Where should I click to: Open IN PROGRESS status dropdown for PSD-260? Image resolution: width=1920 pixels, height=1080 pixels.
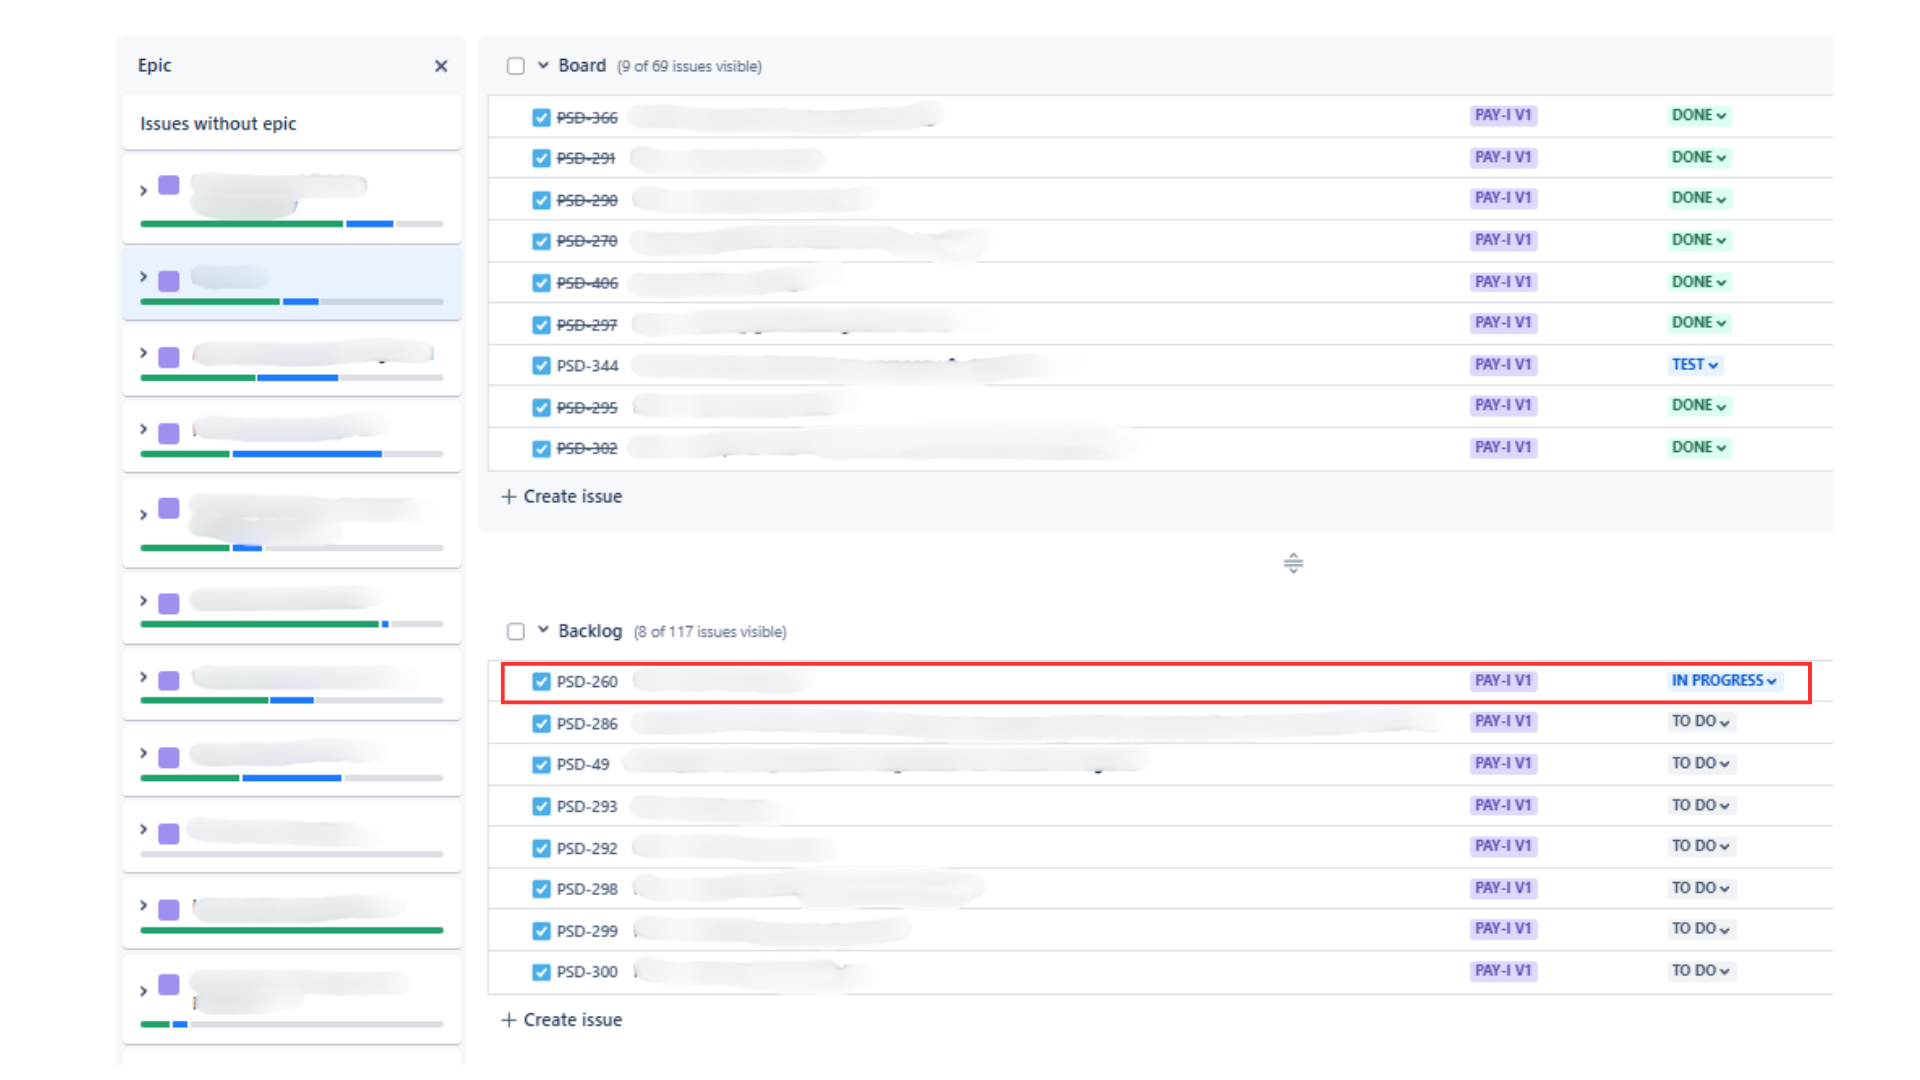pyautogui.click(x=1723, y=680)
